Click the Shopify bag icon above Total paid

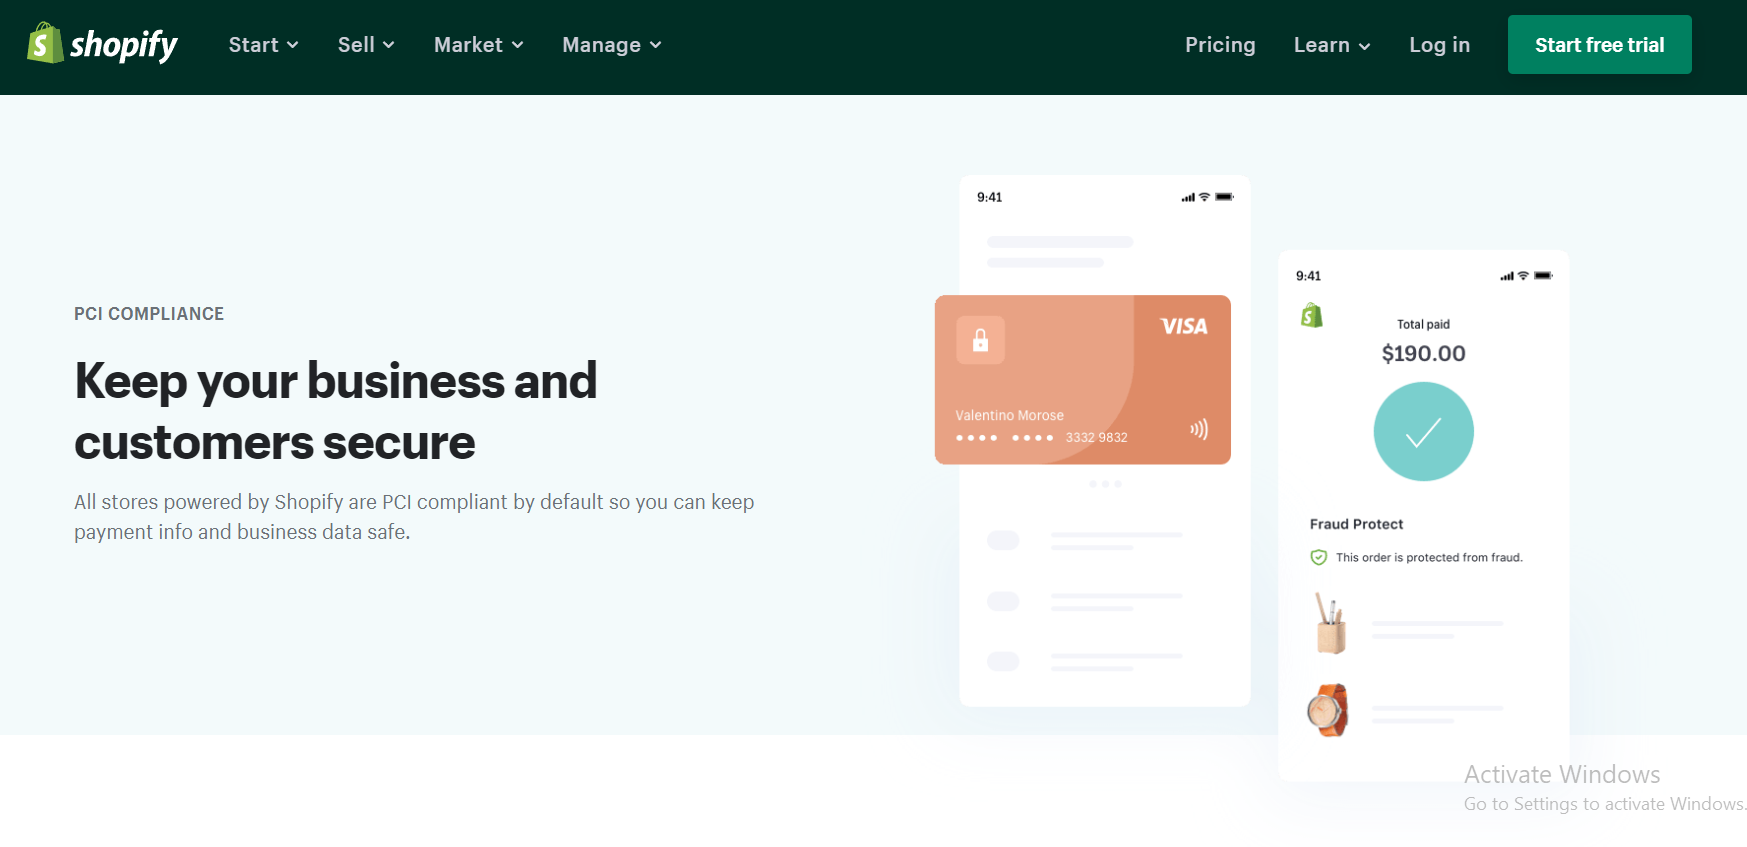[1311, 316]
